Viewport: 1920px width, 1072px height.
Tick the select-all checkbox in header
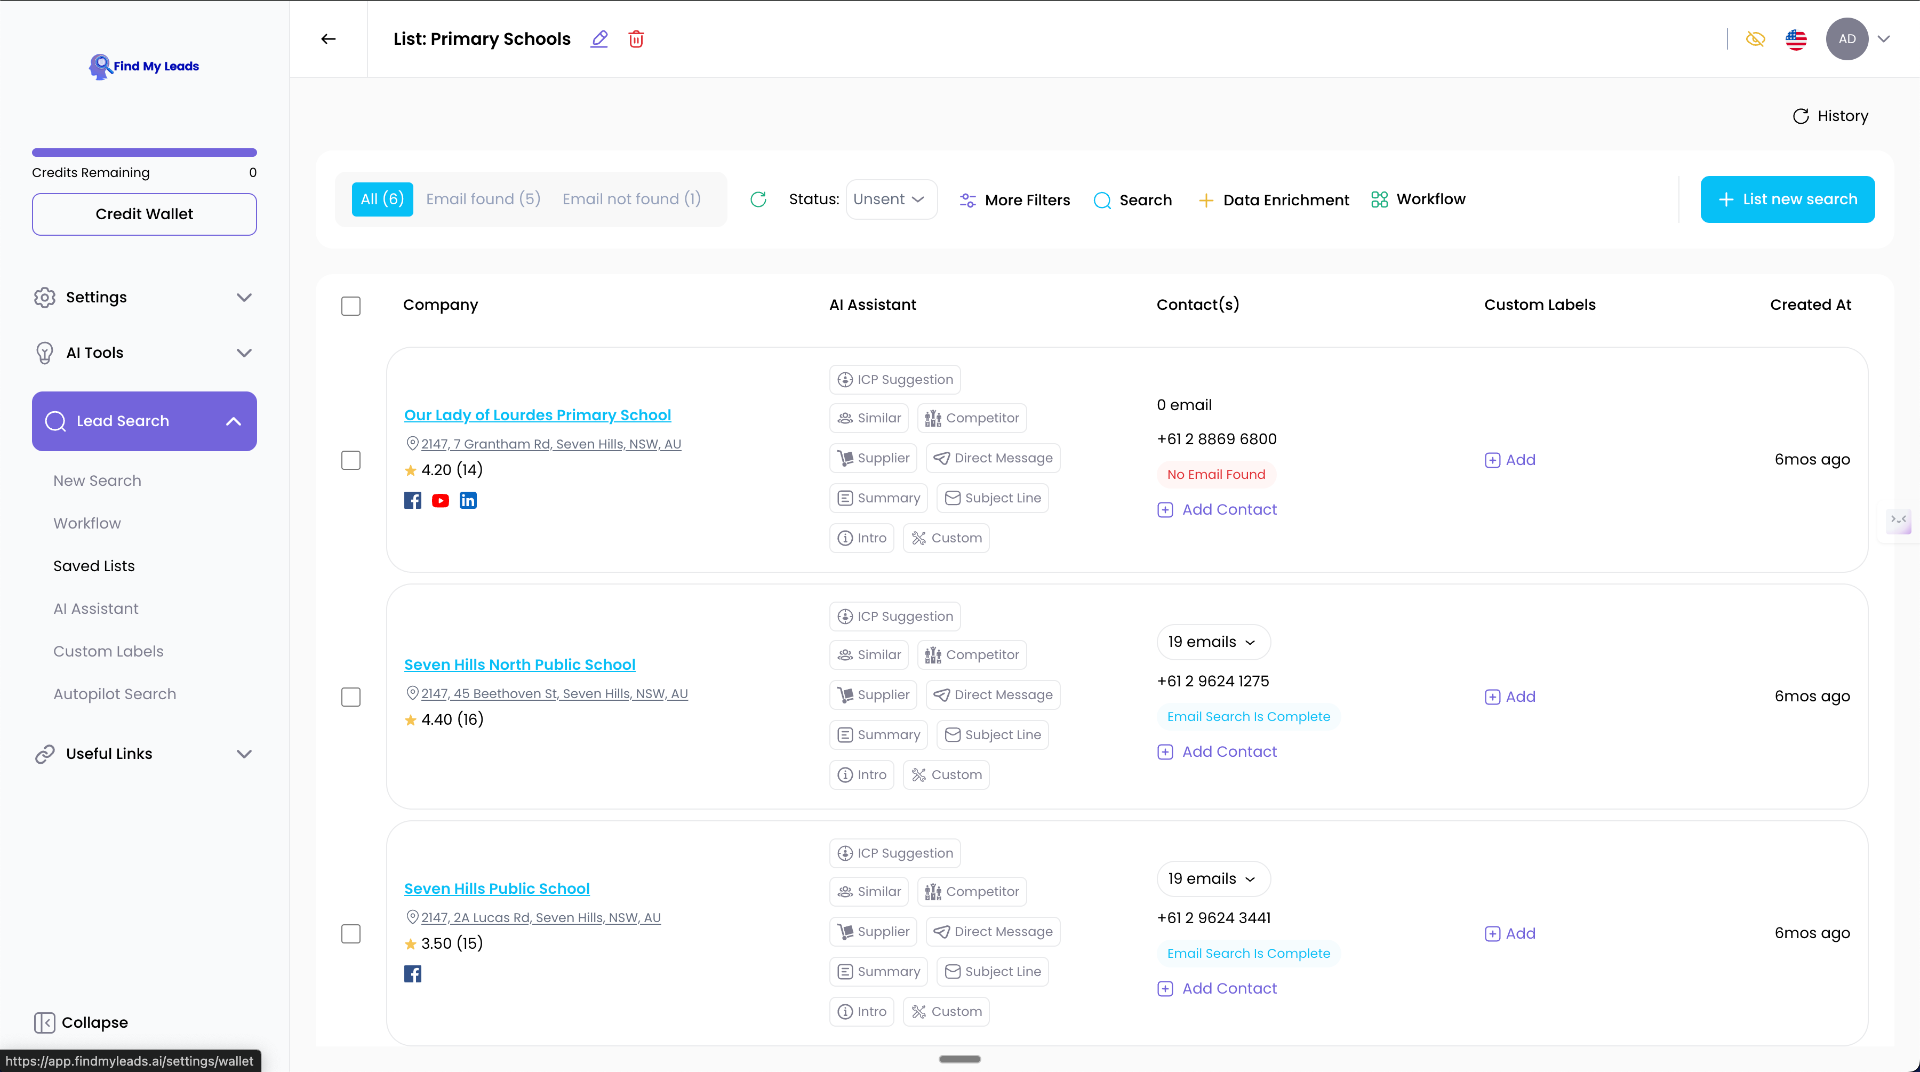pos(351,306)
